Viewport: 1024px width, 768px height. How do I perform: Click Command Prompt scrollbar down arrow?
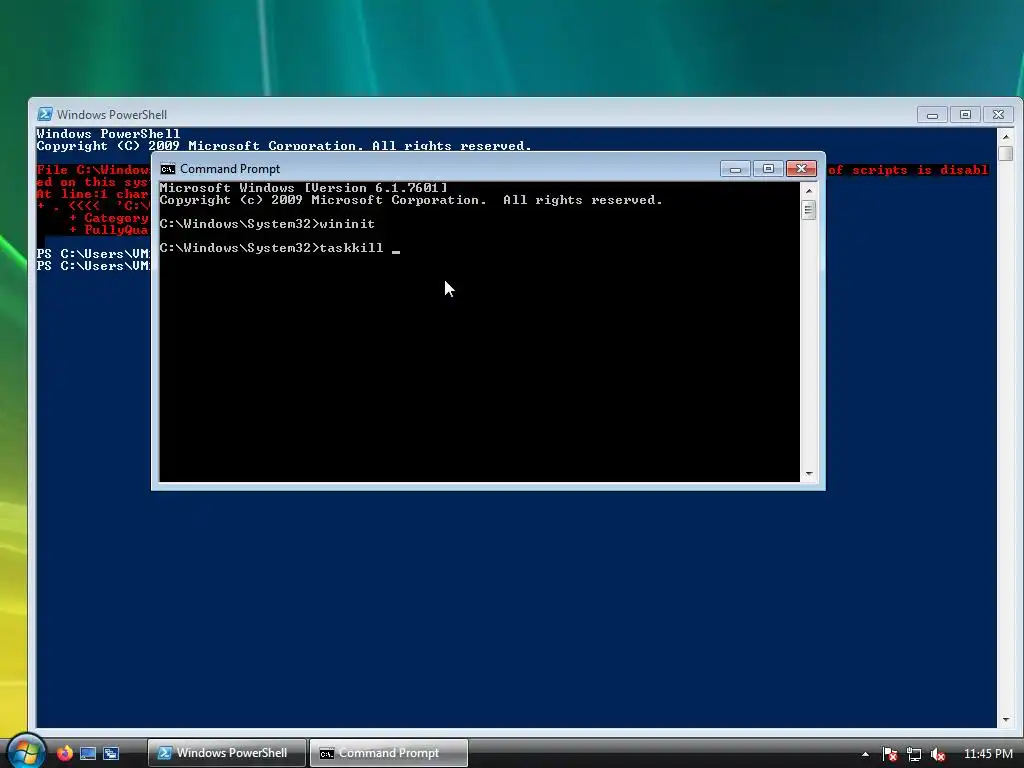[x=808, y=474]
